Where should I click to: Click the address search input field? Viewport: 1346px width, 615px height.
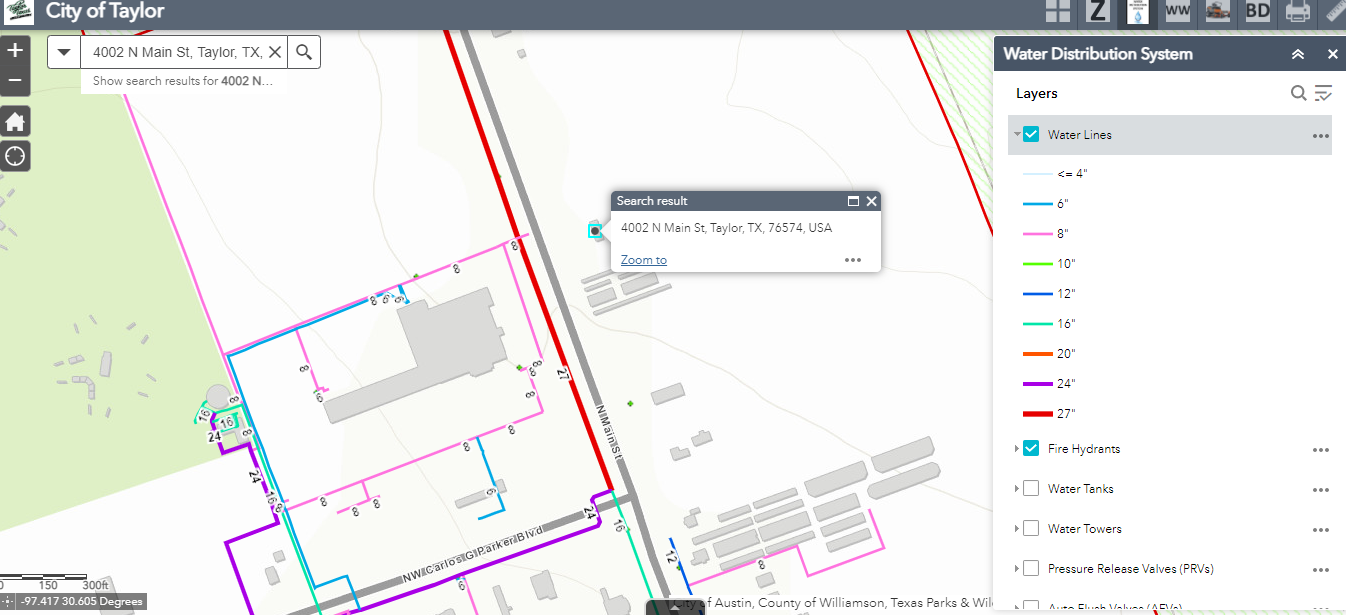tap(175, 52)
